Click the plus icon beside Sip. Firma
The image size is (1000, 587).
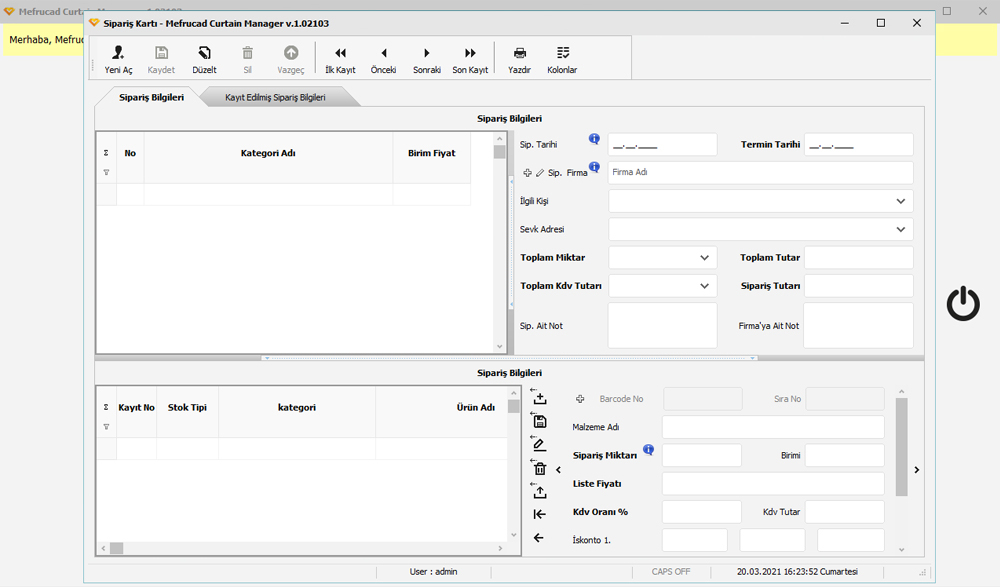[x=528, y=173]
